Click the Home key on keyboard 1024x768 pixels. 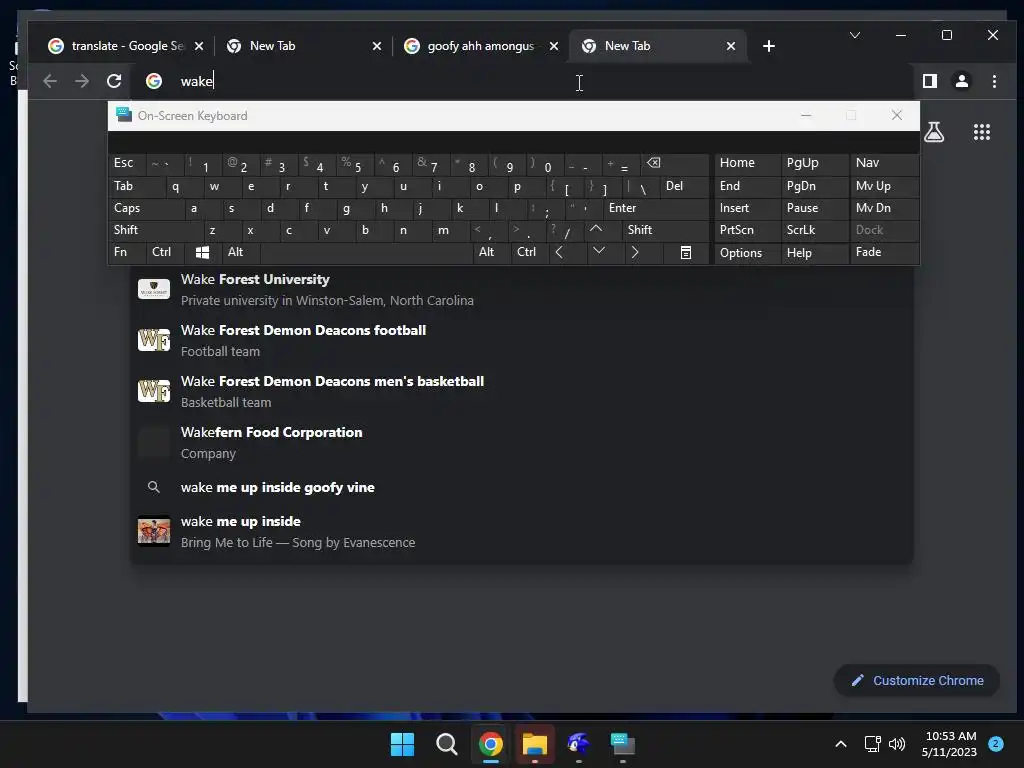(x=747, y=163)
